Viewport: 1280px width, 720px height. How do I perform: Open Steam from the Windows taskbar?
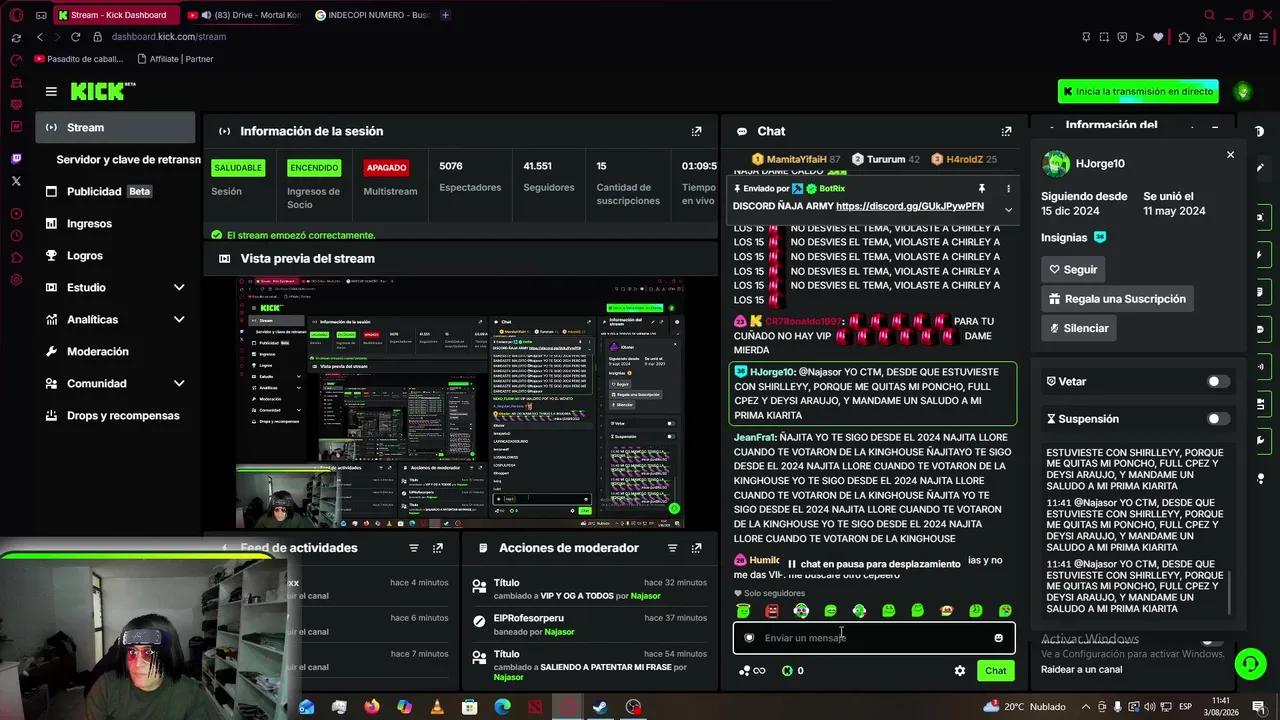600,707
